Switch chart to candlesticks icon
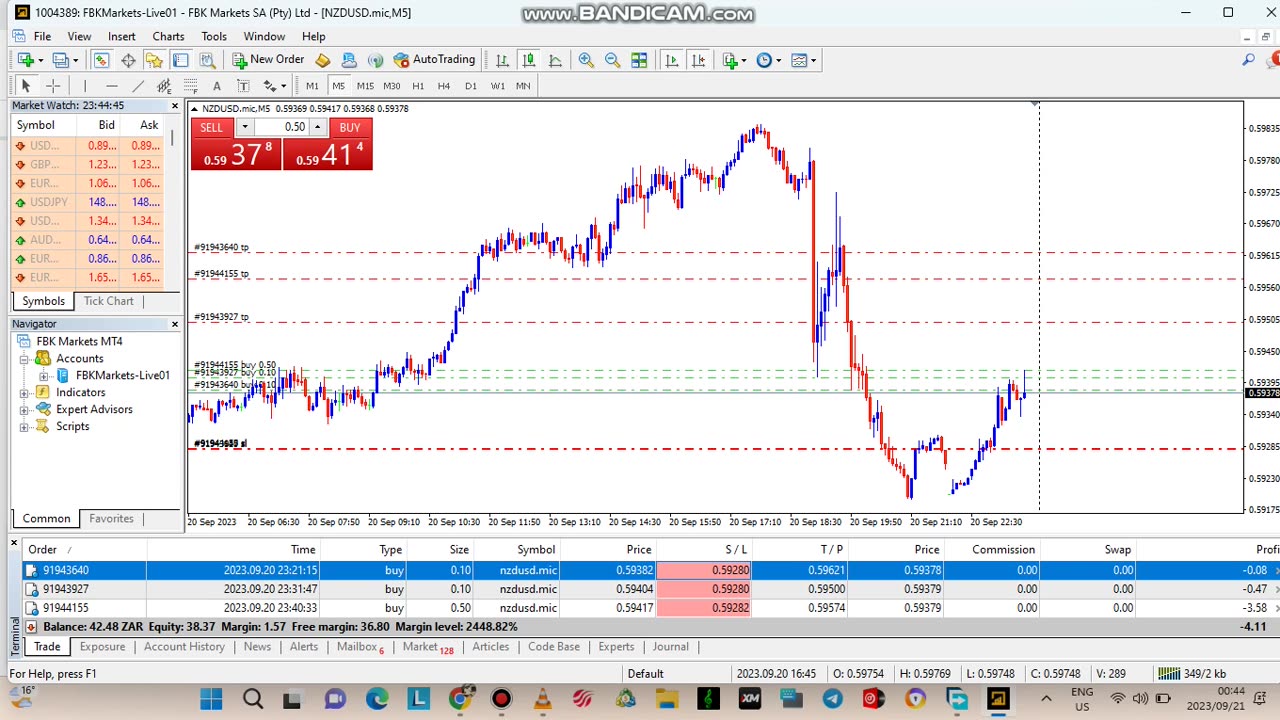This screenshot has width=1280, height=720. coord(529,60)
